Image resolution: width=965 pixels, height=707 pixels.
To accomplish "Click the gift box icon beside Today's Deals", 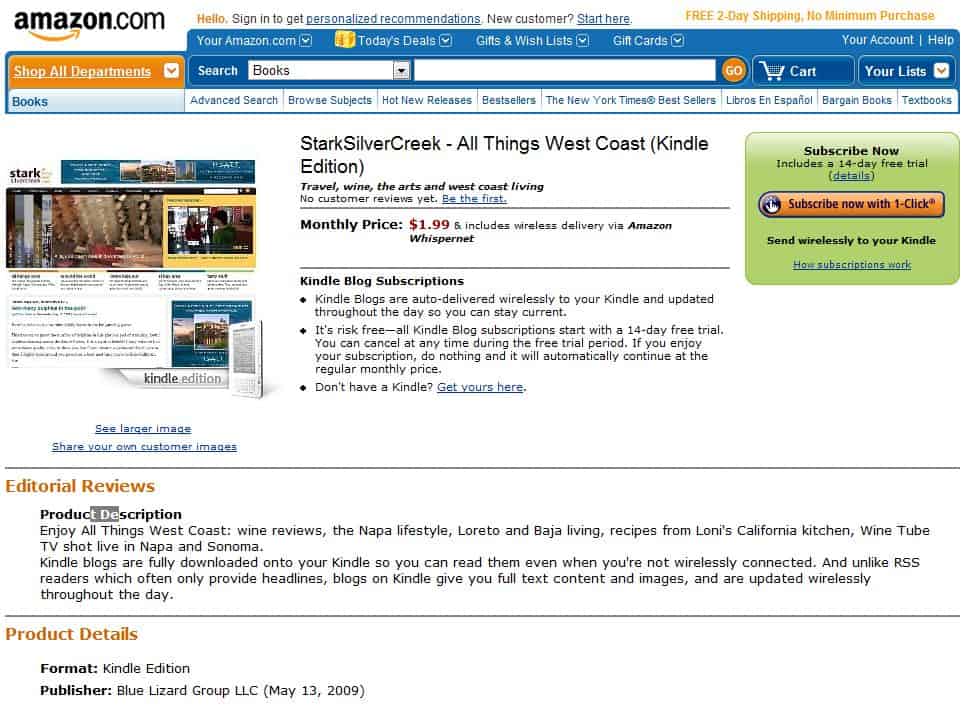I will coord(345,40).
